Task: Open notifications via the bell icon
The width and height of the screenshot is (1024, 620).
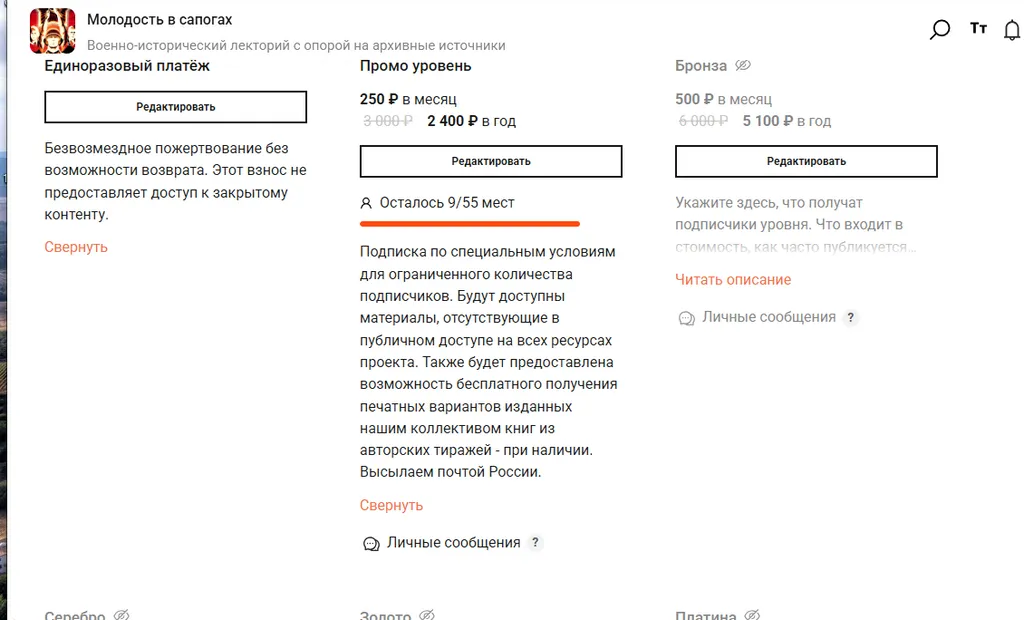Action: point(1012,30)
